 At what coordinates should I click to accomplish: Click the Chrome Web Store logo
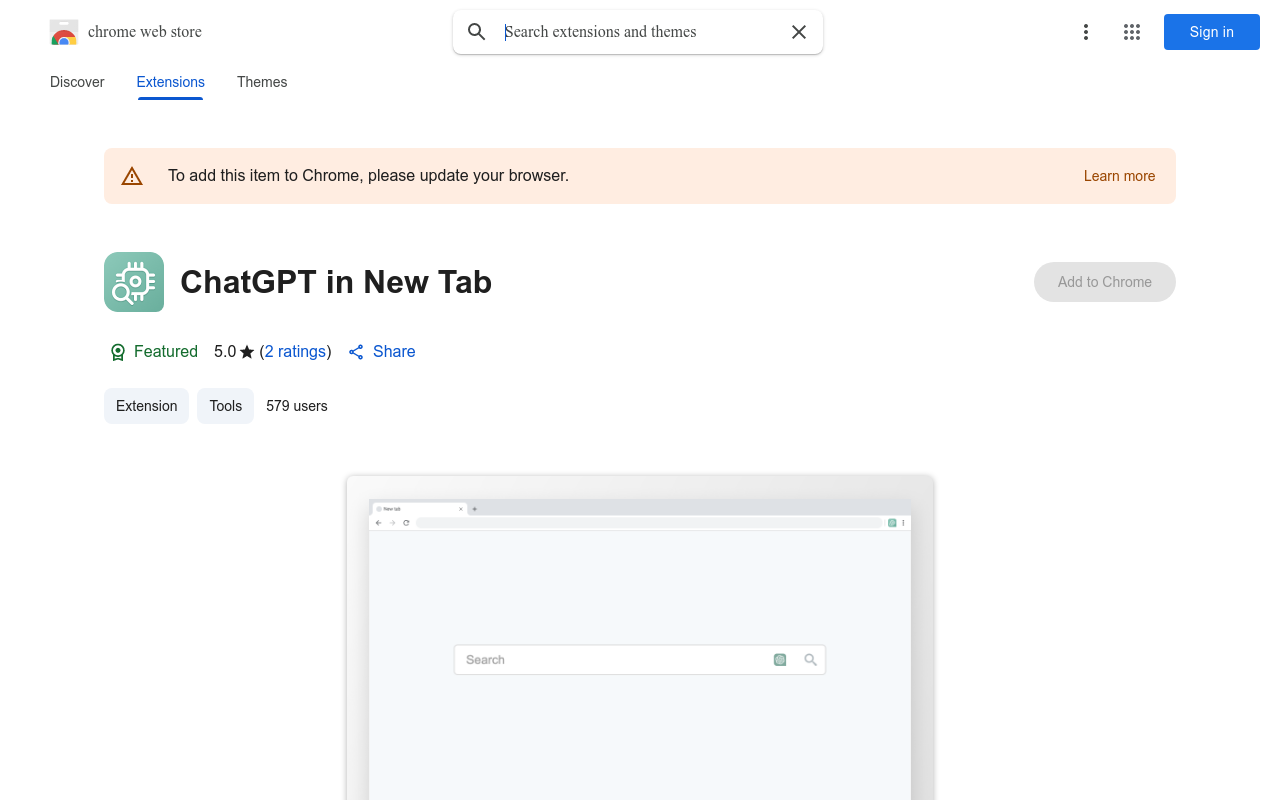(64, 32)
